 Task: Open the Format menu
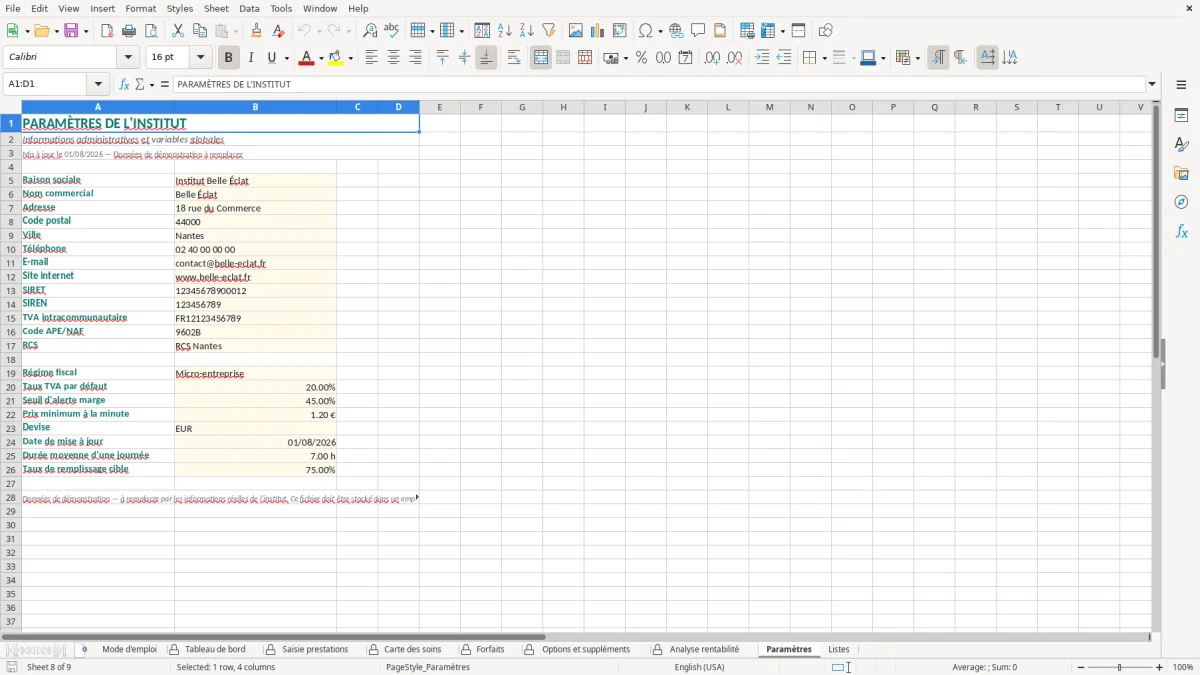(140, 8)
